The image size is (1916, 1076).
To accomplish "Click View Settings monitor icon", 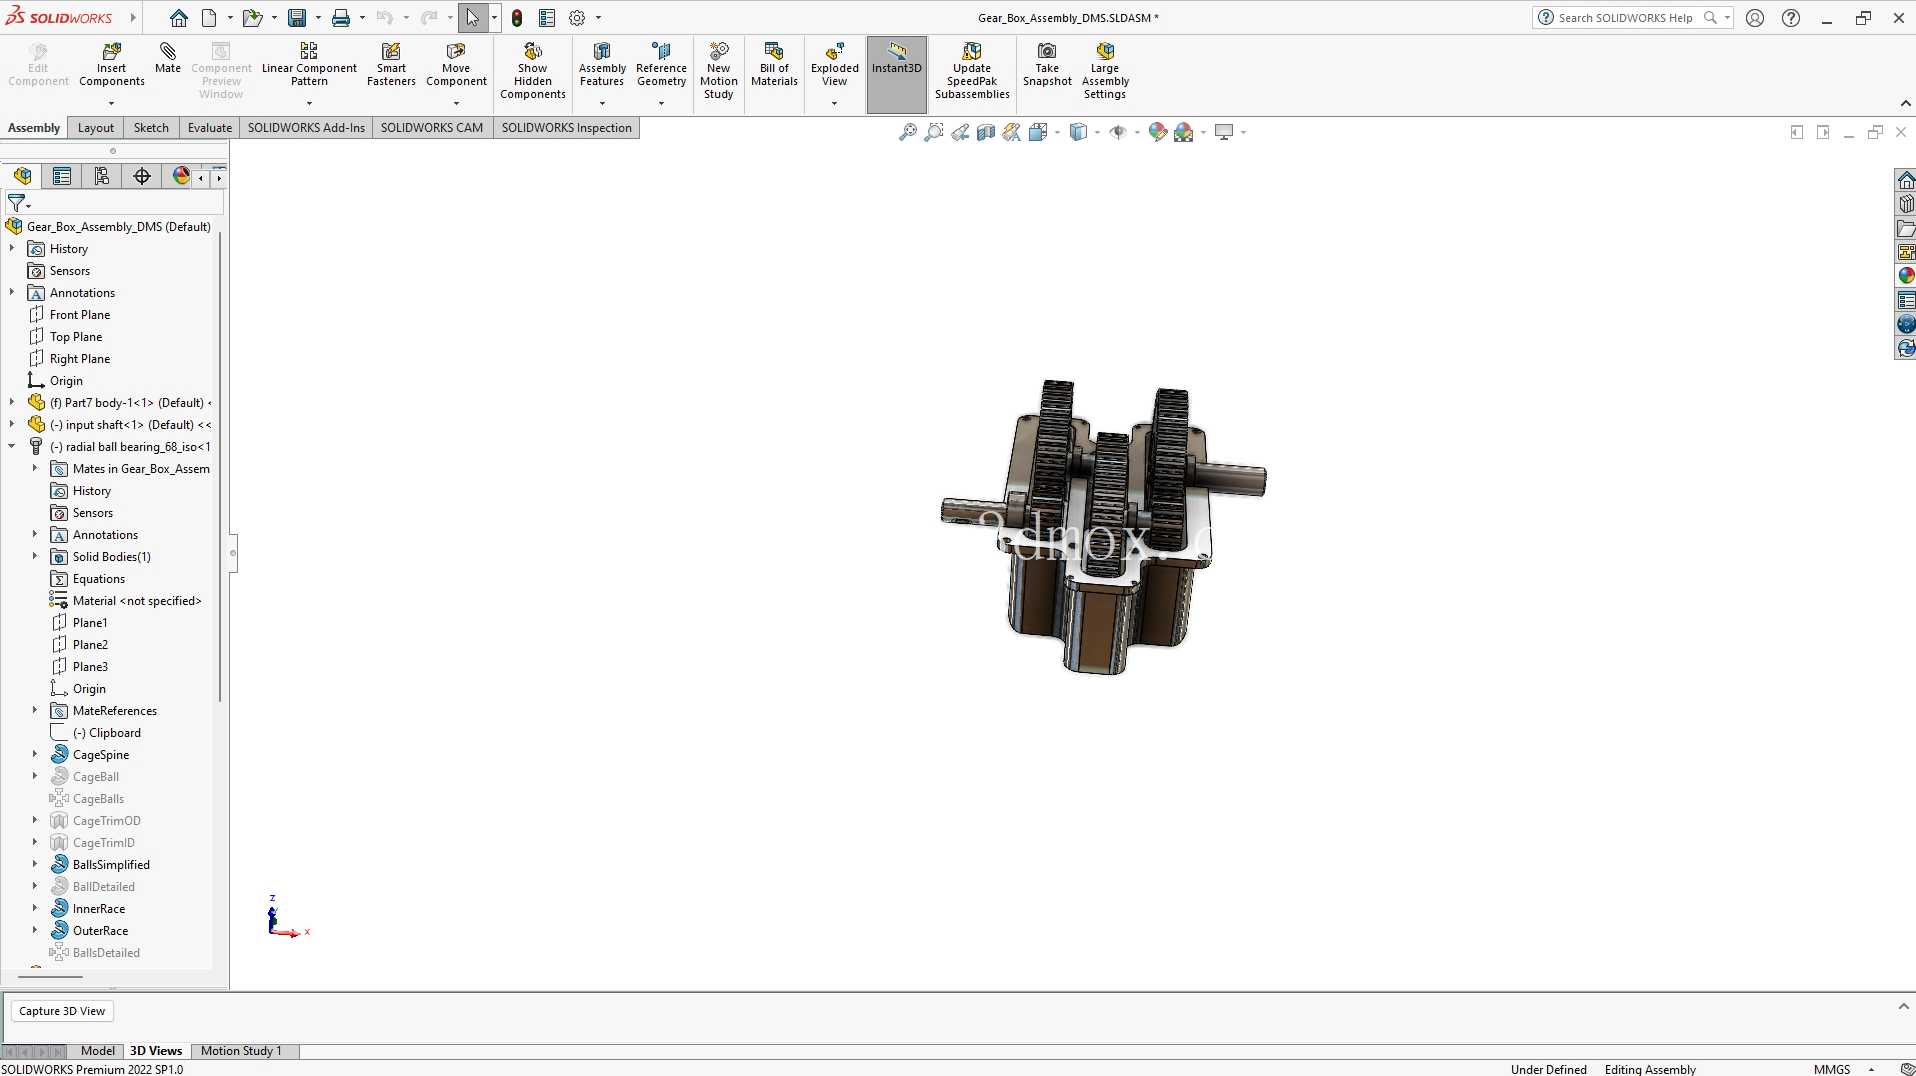I will [1224, 132].
